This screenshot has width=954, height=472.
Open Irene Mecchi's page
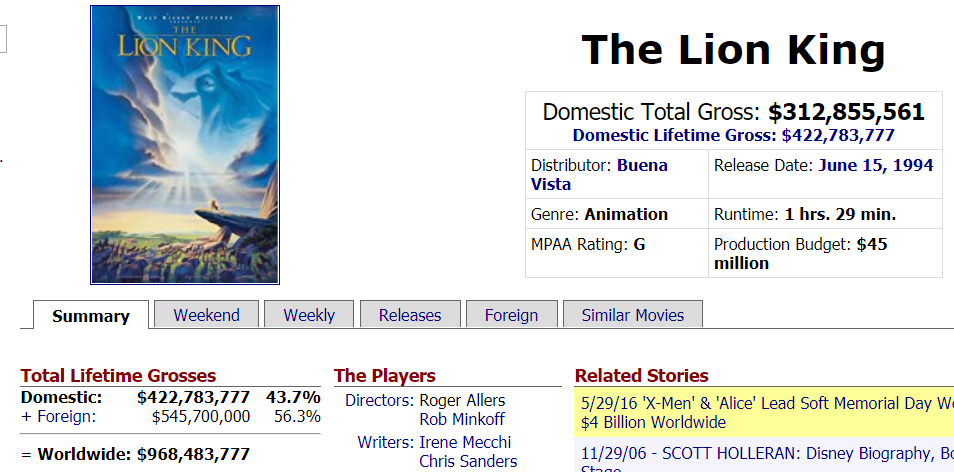[465, 442]
